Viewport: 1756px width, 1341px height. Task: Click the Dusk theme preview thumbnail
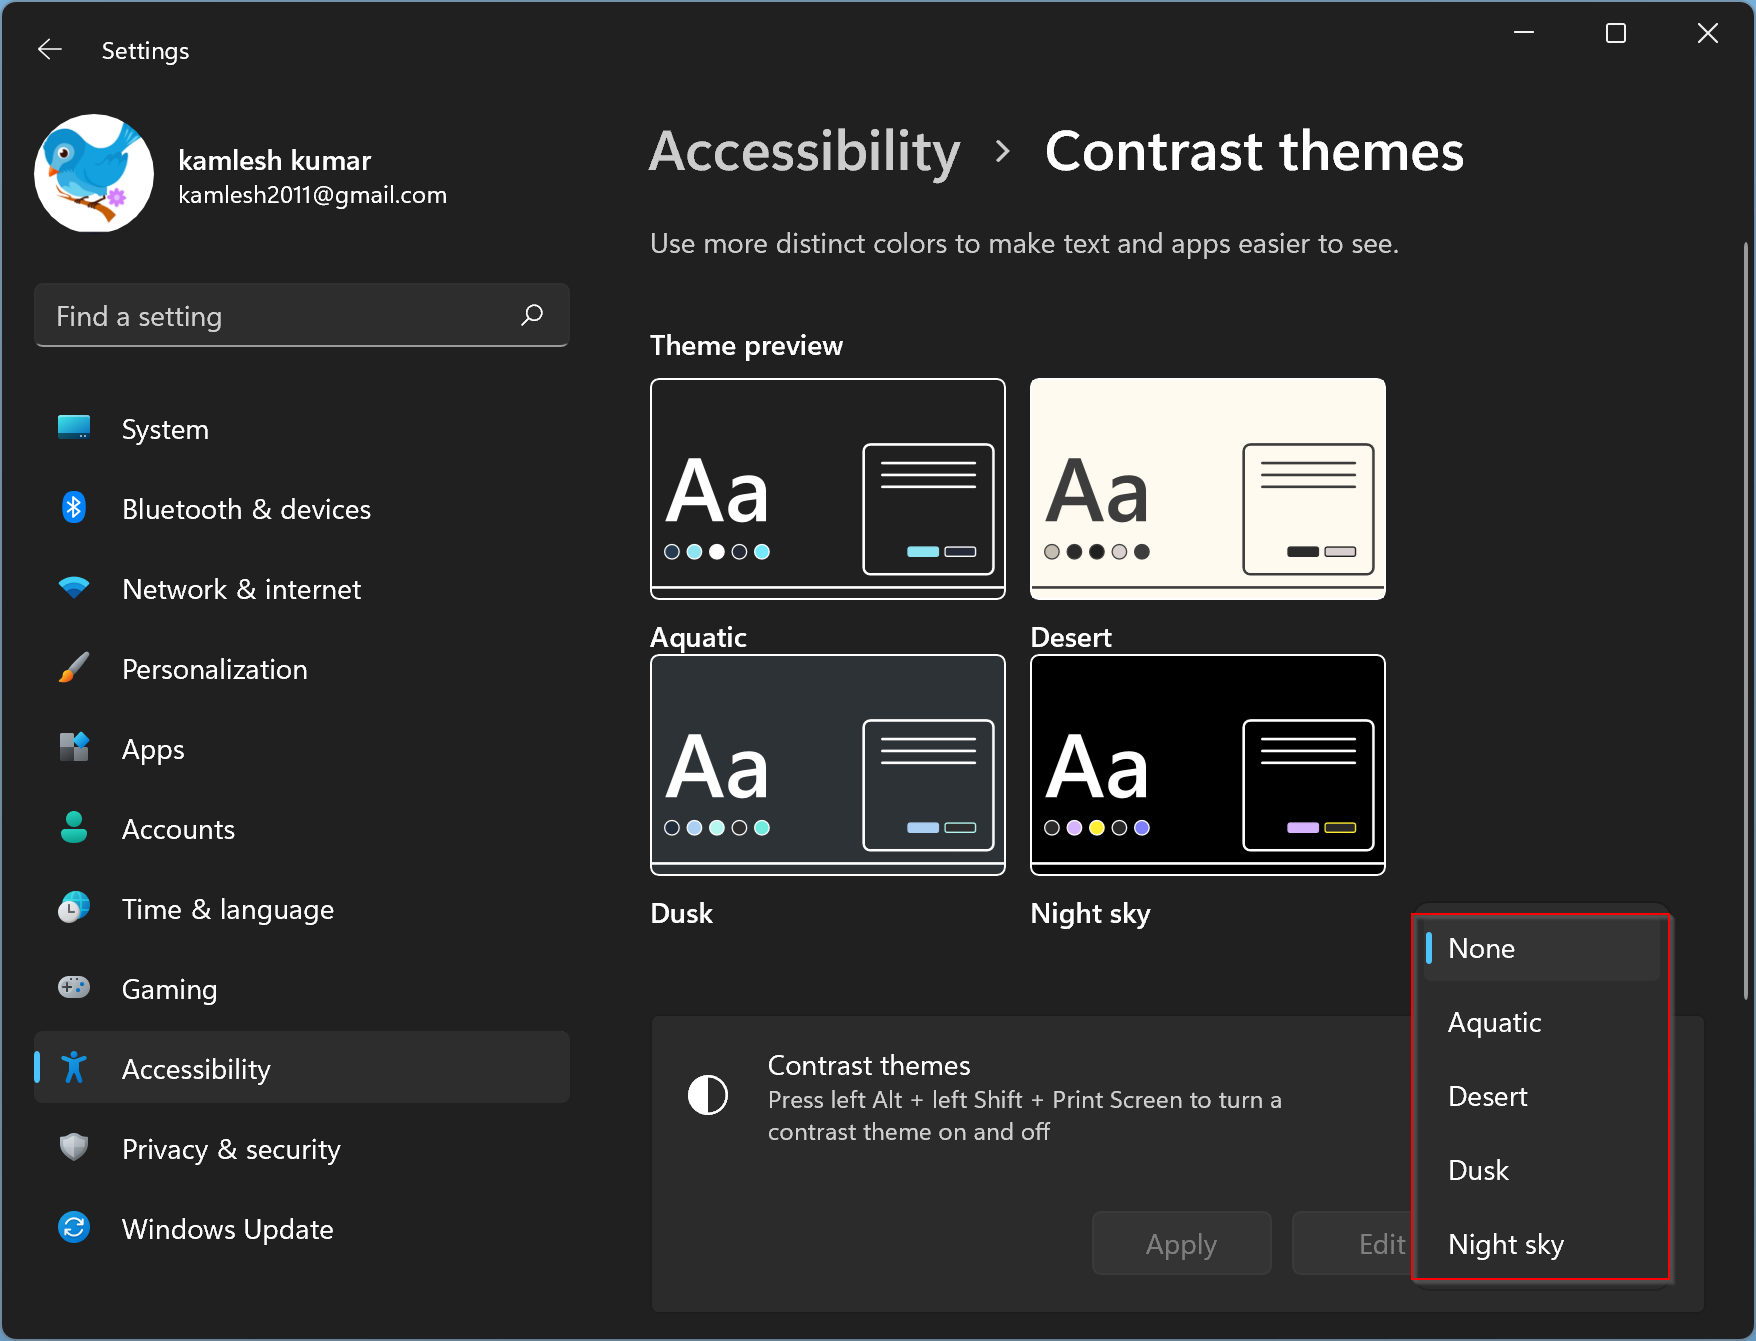pos(828,765)
